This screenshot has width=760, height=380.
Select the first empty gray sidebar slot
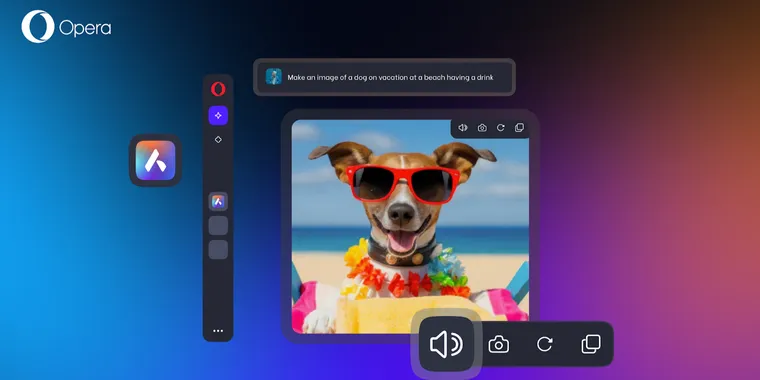pyautogui.click(x=218, y=226)
